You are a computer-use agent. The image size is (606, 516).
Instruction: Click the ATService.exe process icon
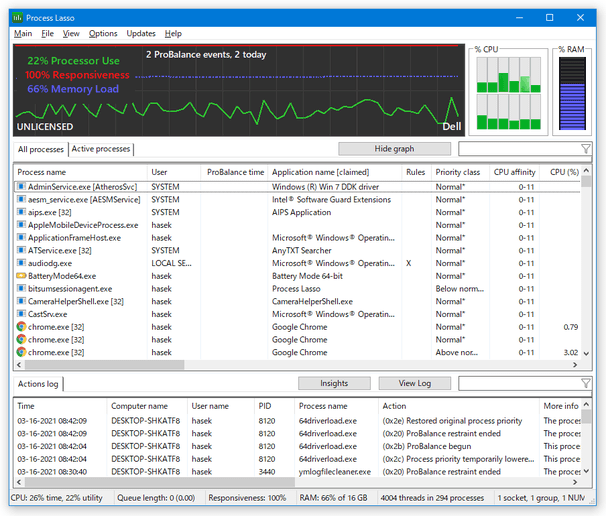pyautogui.click(x=21, y=250)
